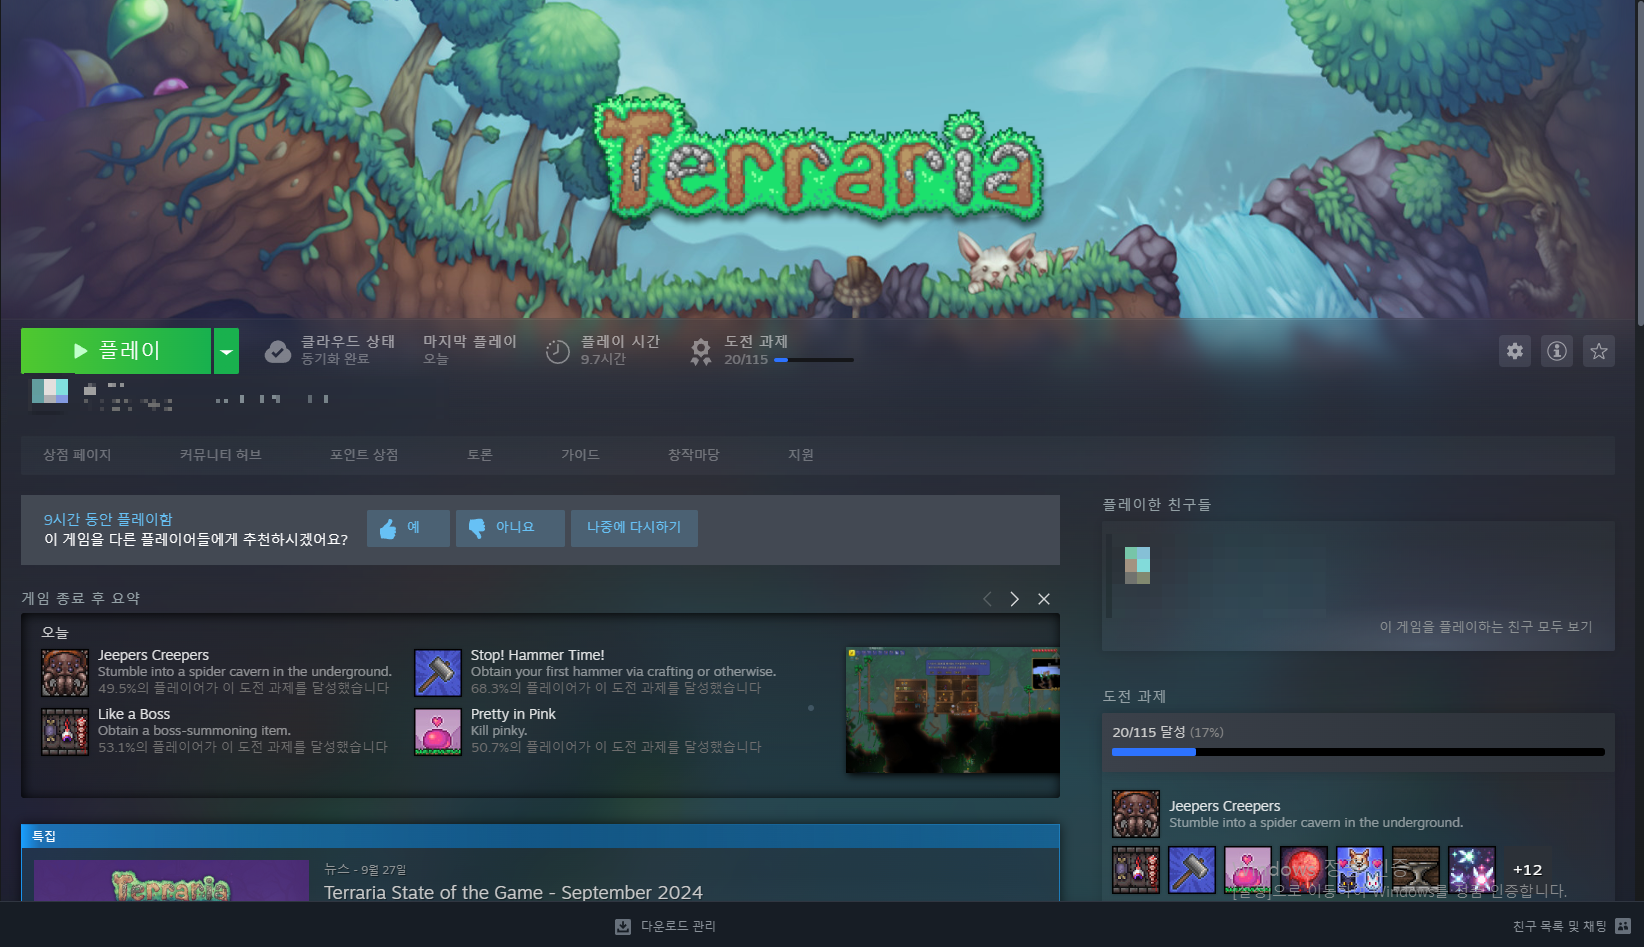Go to previous post-game summary arrow

tap(987, 599)
